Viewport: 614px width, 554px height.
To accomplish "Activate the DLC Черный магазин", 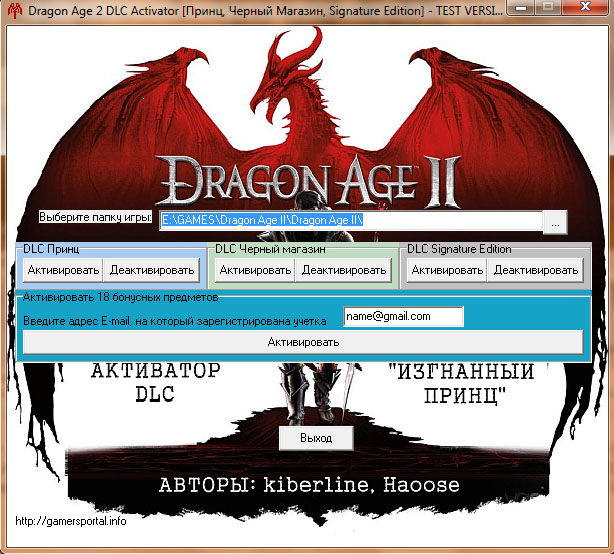I will point(255,270).
